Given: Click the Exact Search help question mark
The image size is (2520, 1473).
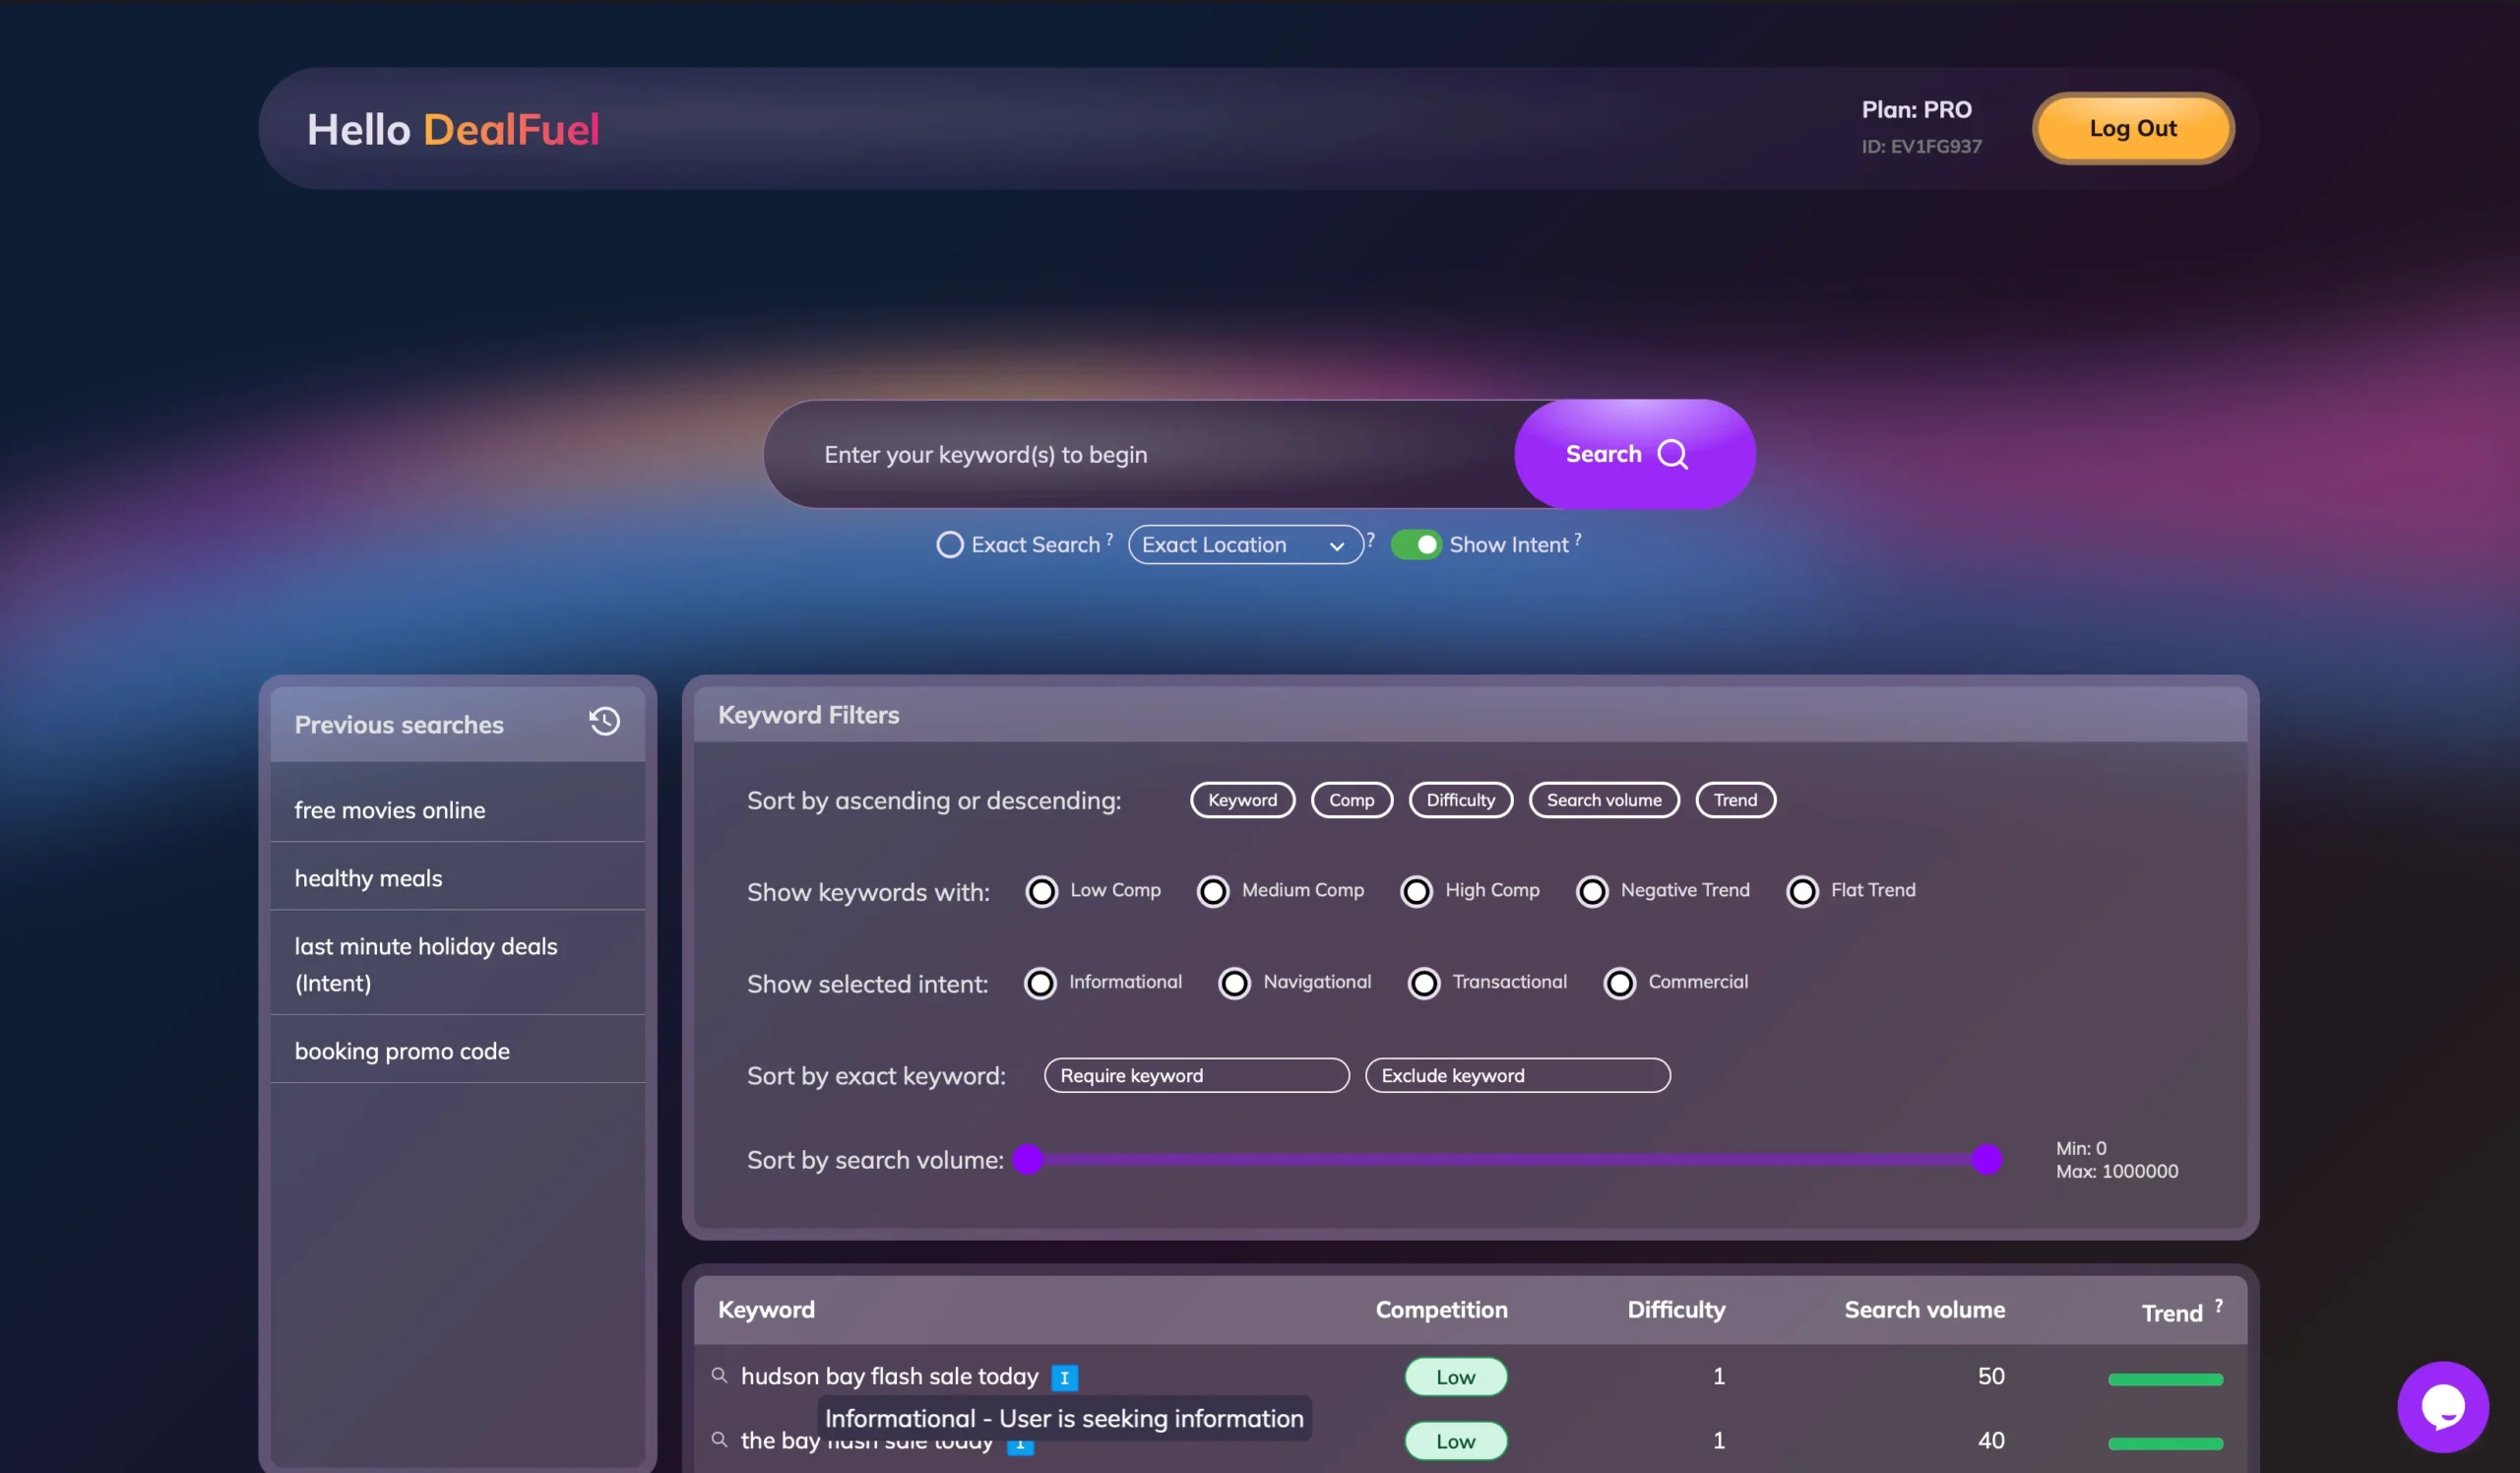Looking at the screenshot, I should coord(1109,538).
